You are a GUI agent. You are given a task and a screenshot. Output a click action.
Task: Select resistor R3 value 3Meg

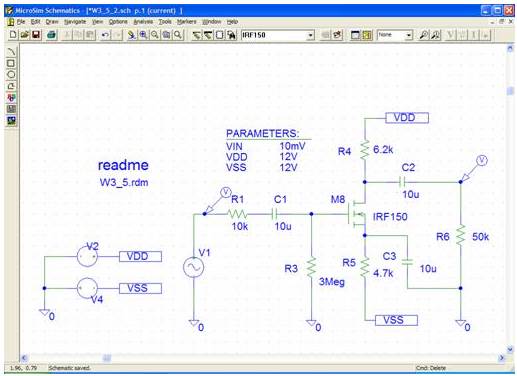[x=332, y=282]
